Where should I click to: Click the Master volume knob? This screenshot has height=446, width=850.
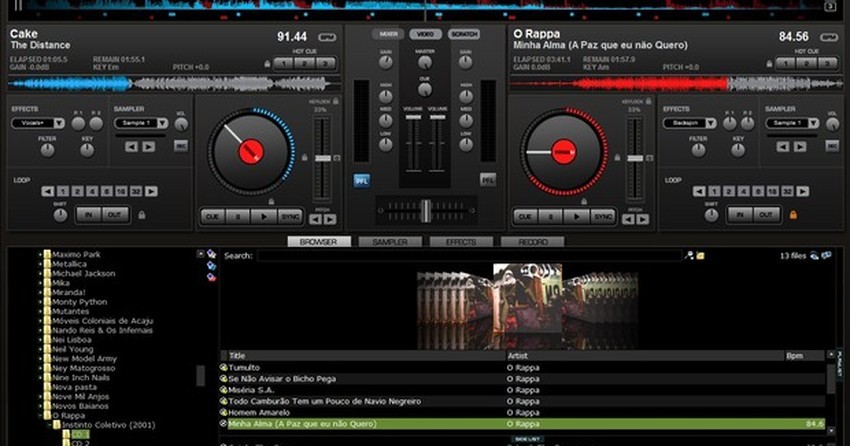[425, 62]
